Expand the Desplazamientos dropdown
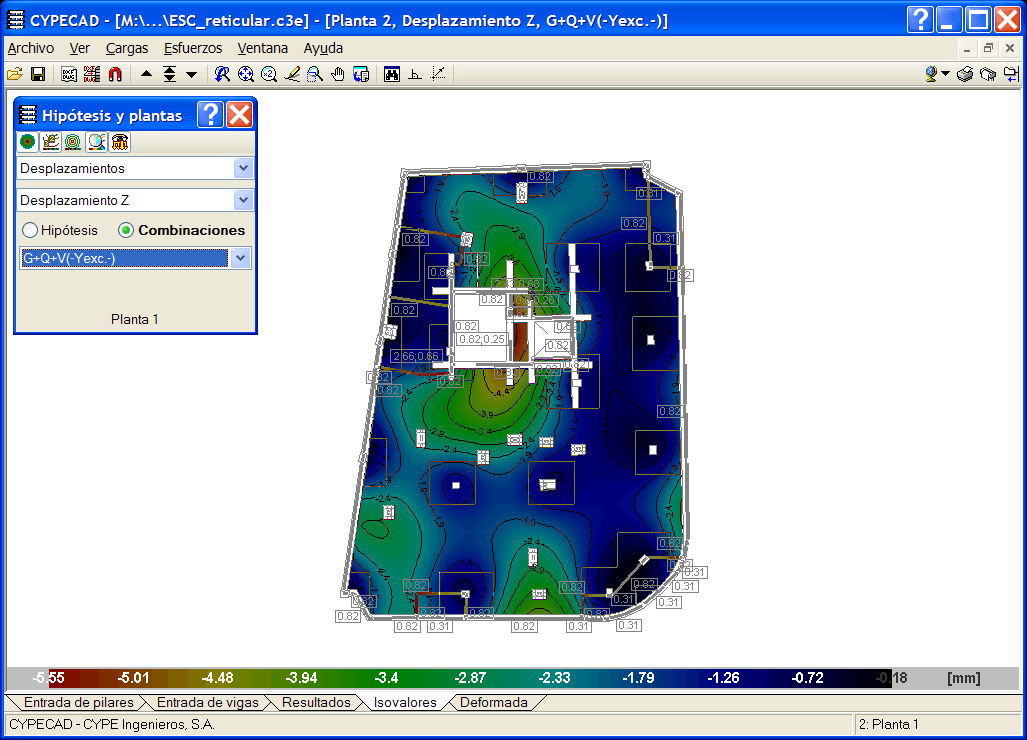 coord(243,169)
